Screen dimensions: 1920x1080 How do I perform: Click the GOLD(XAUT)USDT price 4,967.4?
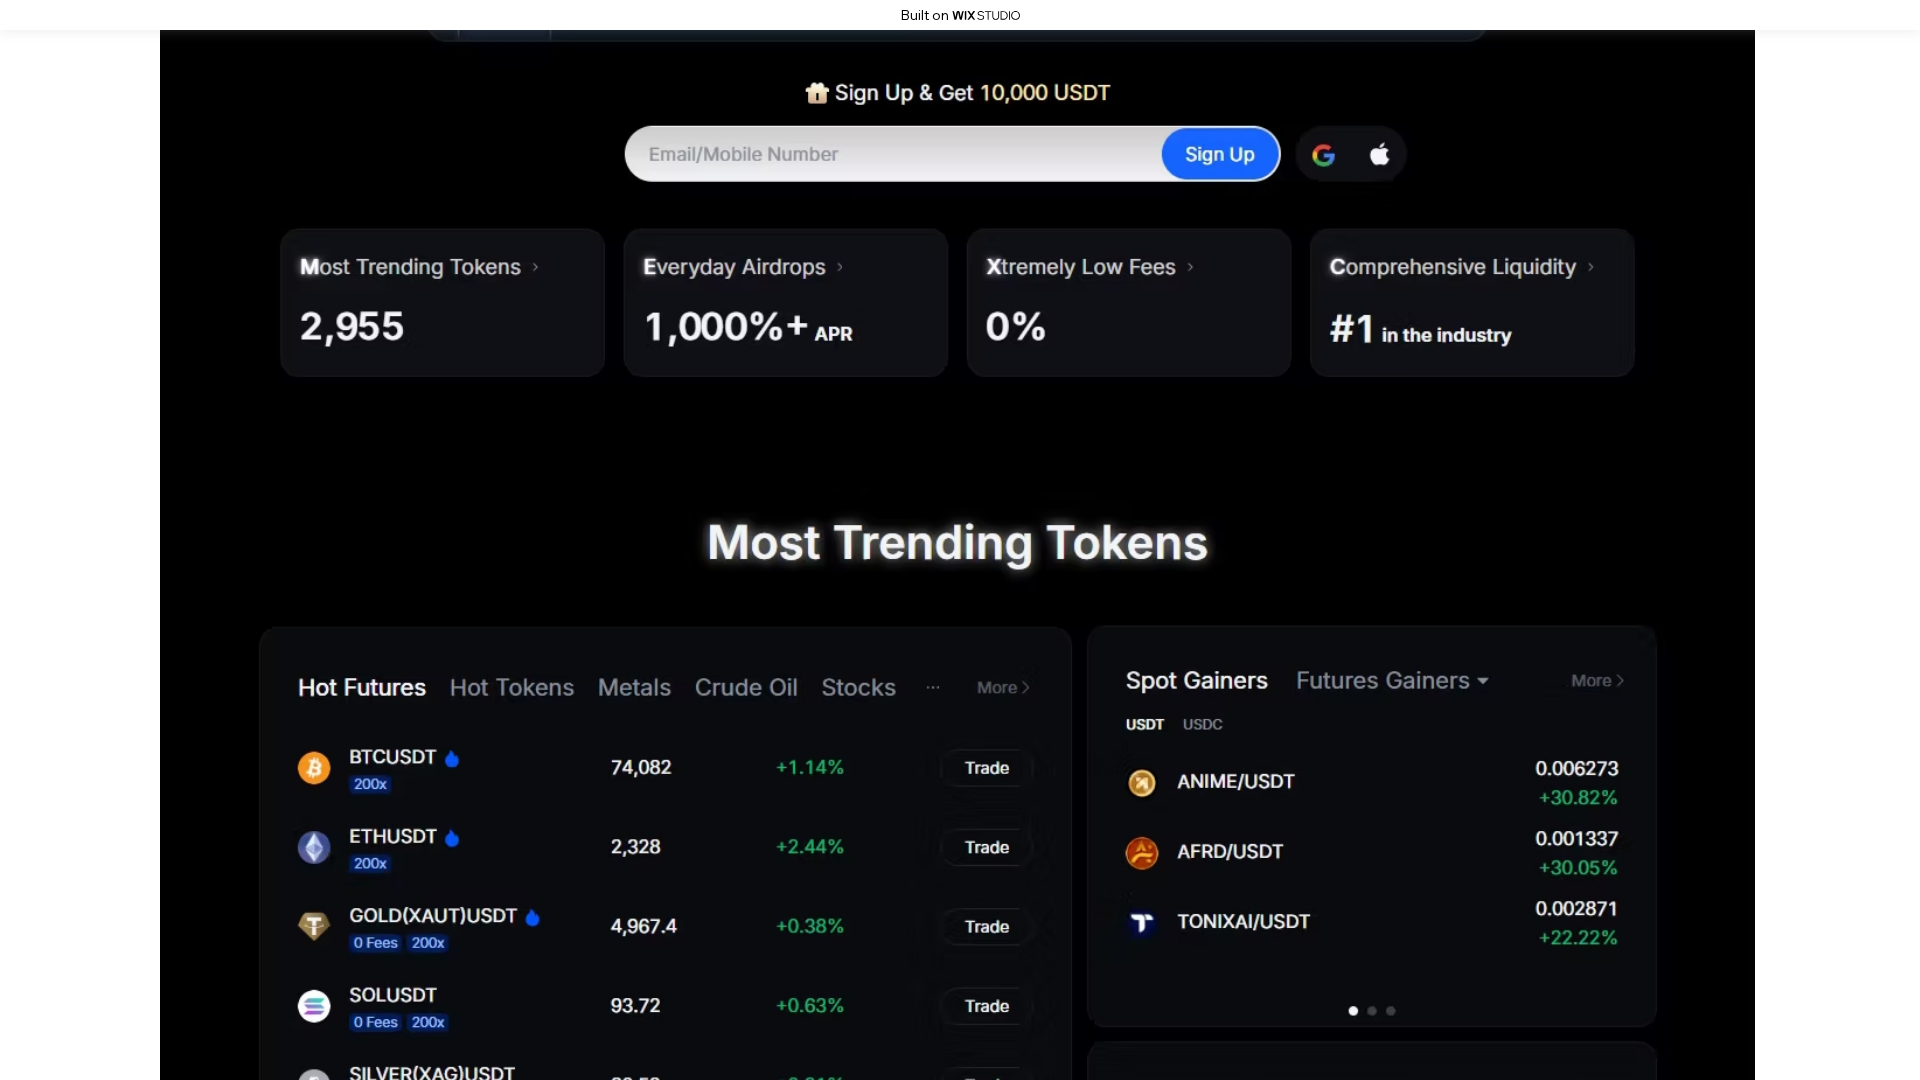tap(644, 927)
